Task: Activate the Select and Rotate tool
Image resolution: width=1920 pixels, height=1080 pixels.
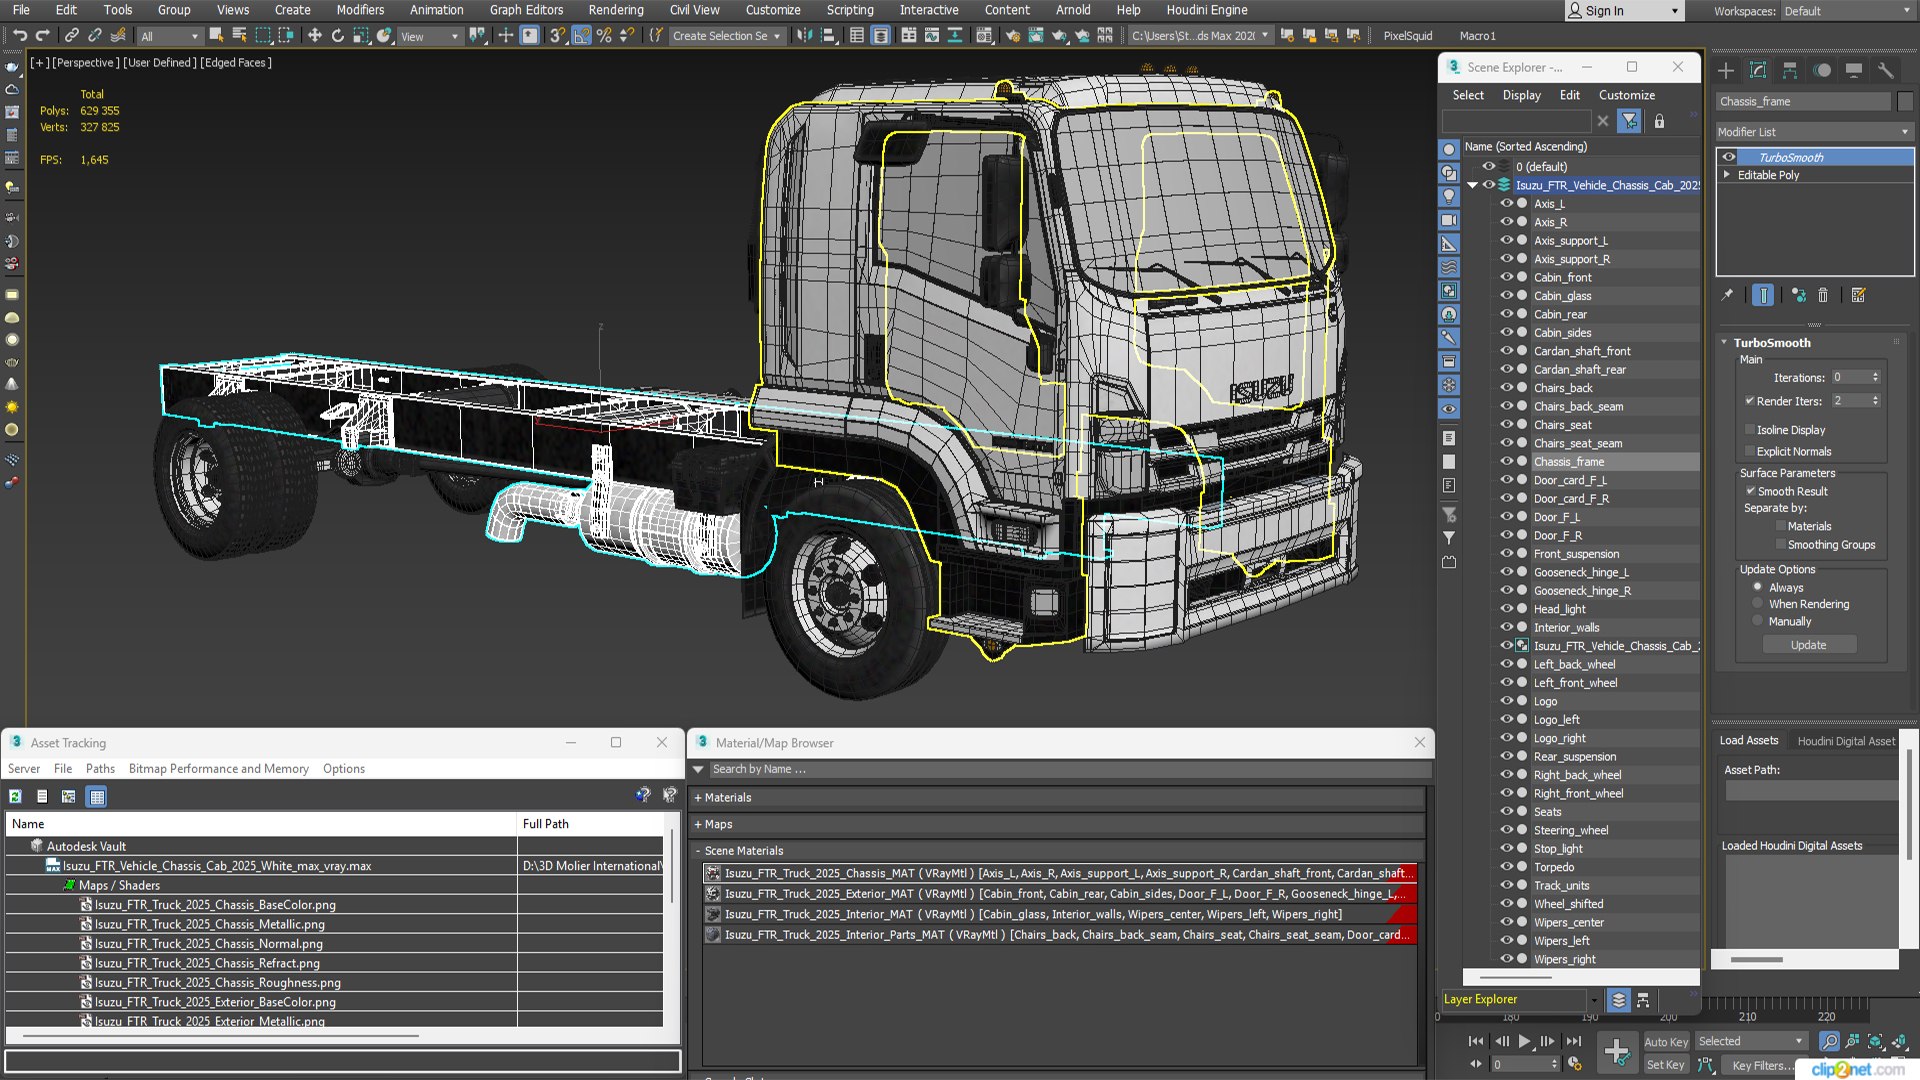Action: click(x=337, y=35)
